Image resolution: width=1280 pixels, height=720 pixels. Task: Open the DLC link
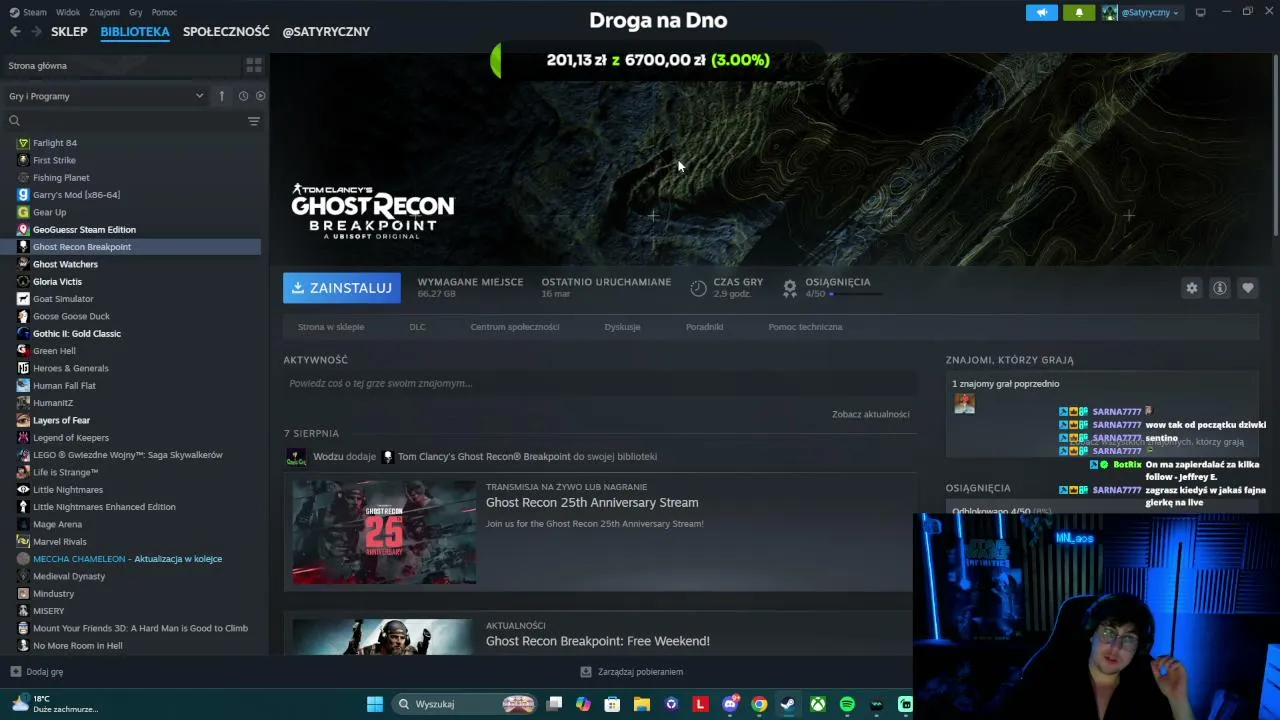click(x=417, y=327)
